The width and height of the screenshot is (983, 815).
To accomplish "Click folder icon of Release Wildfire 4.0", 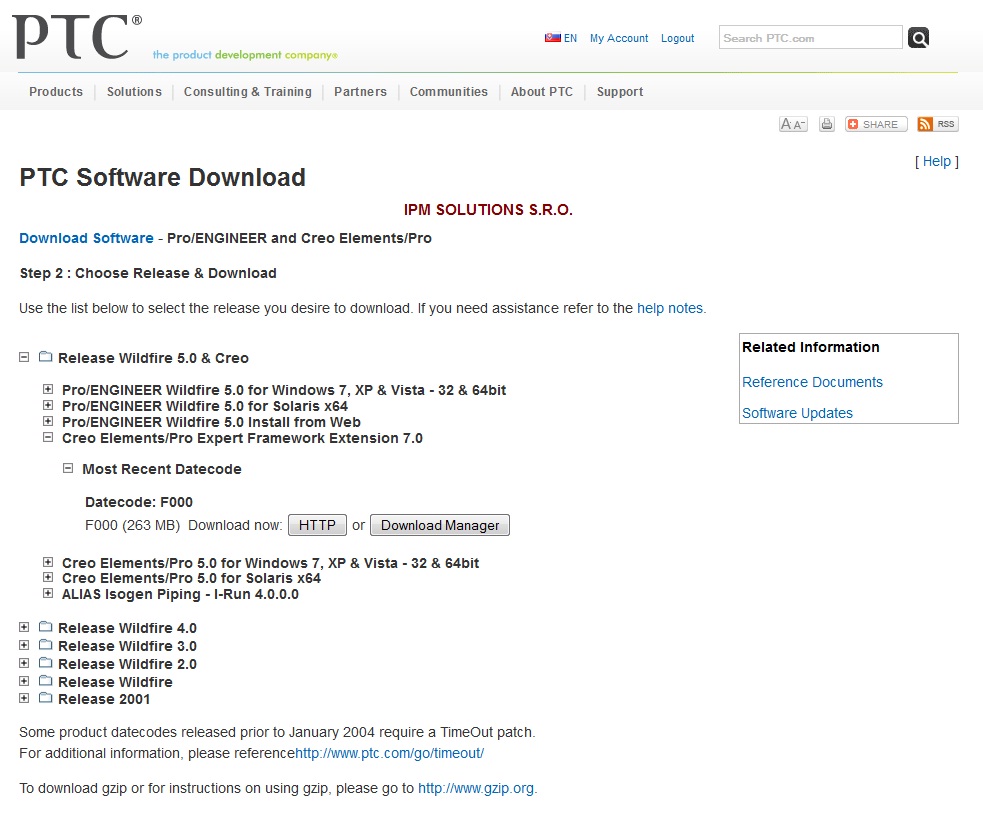I will click(45, 627).
